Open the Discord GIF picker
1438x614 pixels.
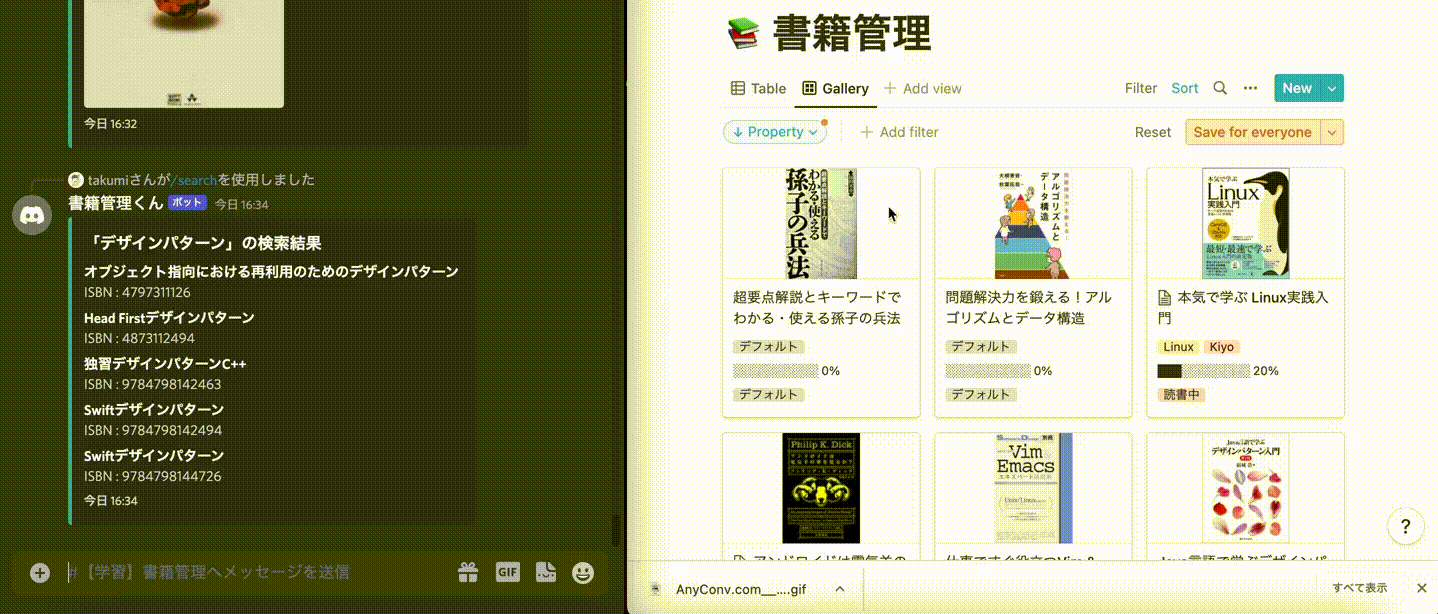[x=508, y=572]
